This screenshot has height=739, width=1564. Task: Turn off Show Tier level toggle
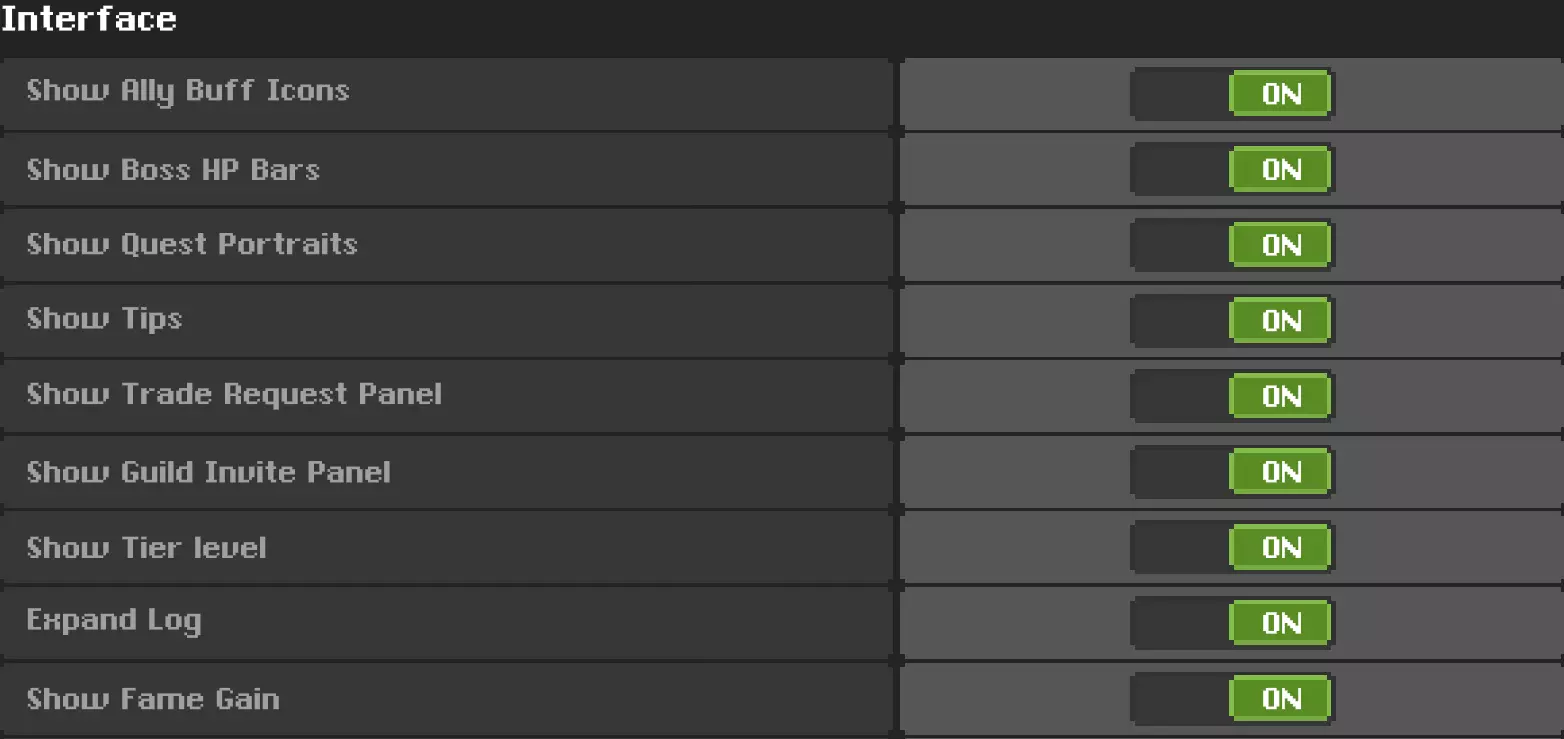tap(1232, 547)
